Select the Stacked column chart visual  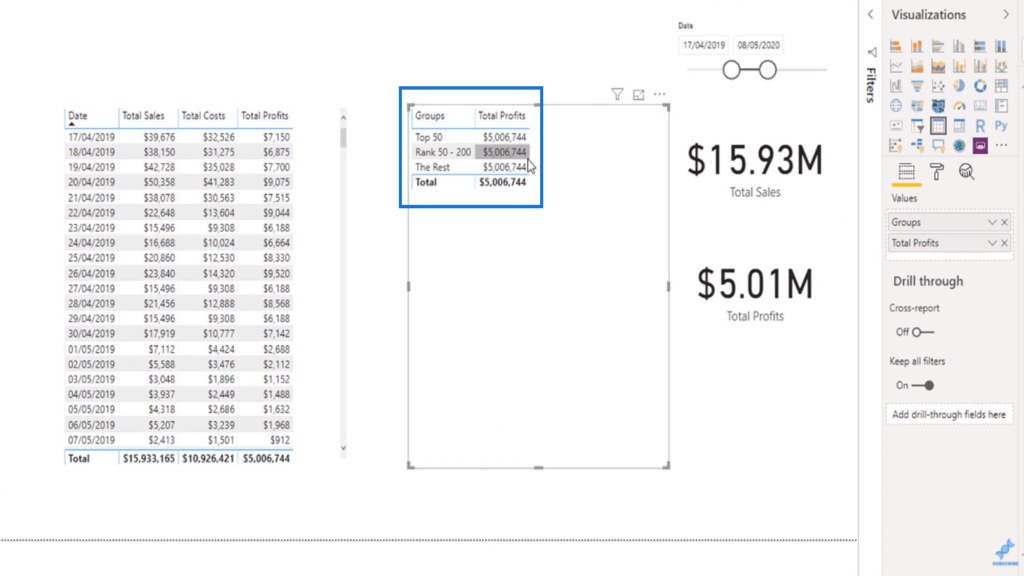click(917, 46)
